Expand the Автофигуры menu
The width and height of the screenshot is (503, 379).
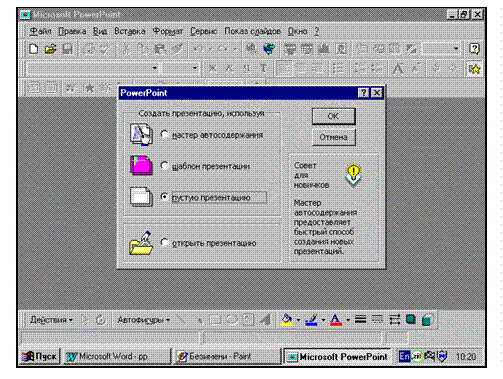click(143, 320)
